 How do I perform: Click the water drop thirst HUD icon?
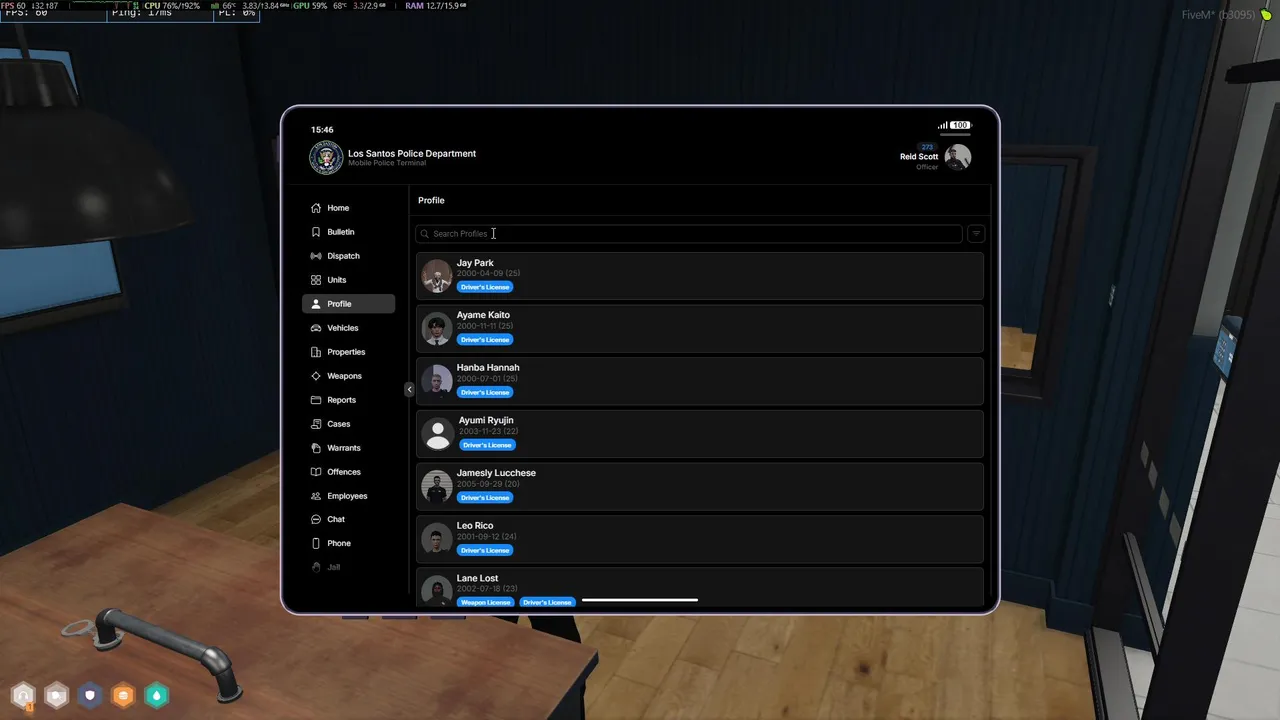[157, 695]
